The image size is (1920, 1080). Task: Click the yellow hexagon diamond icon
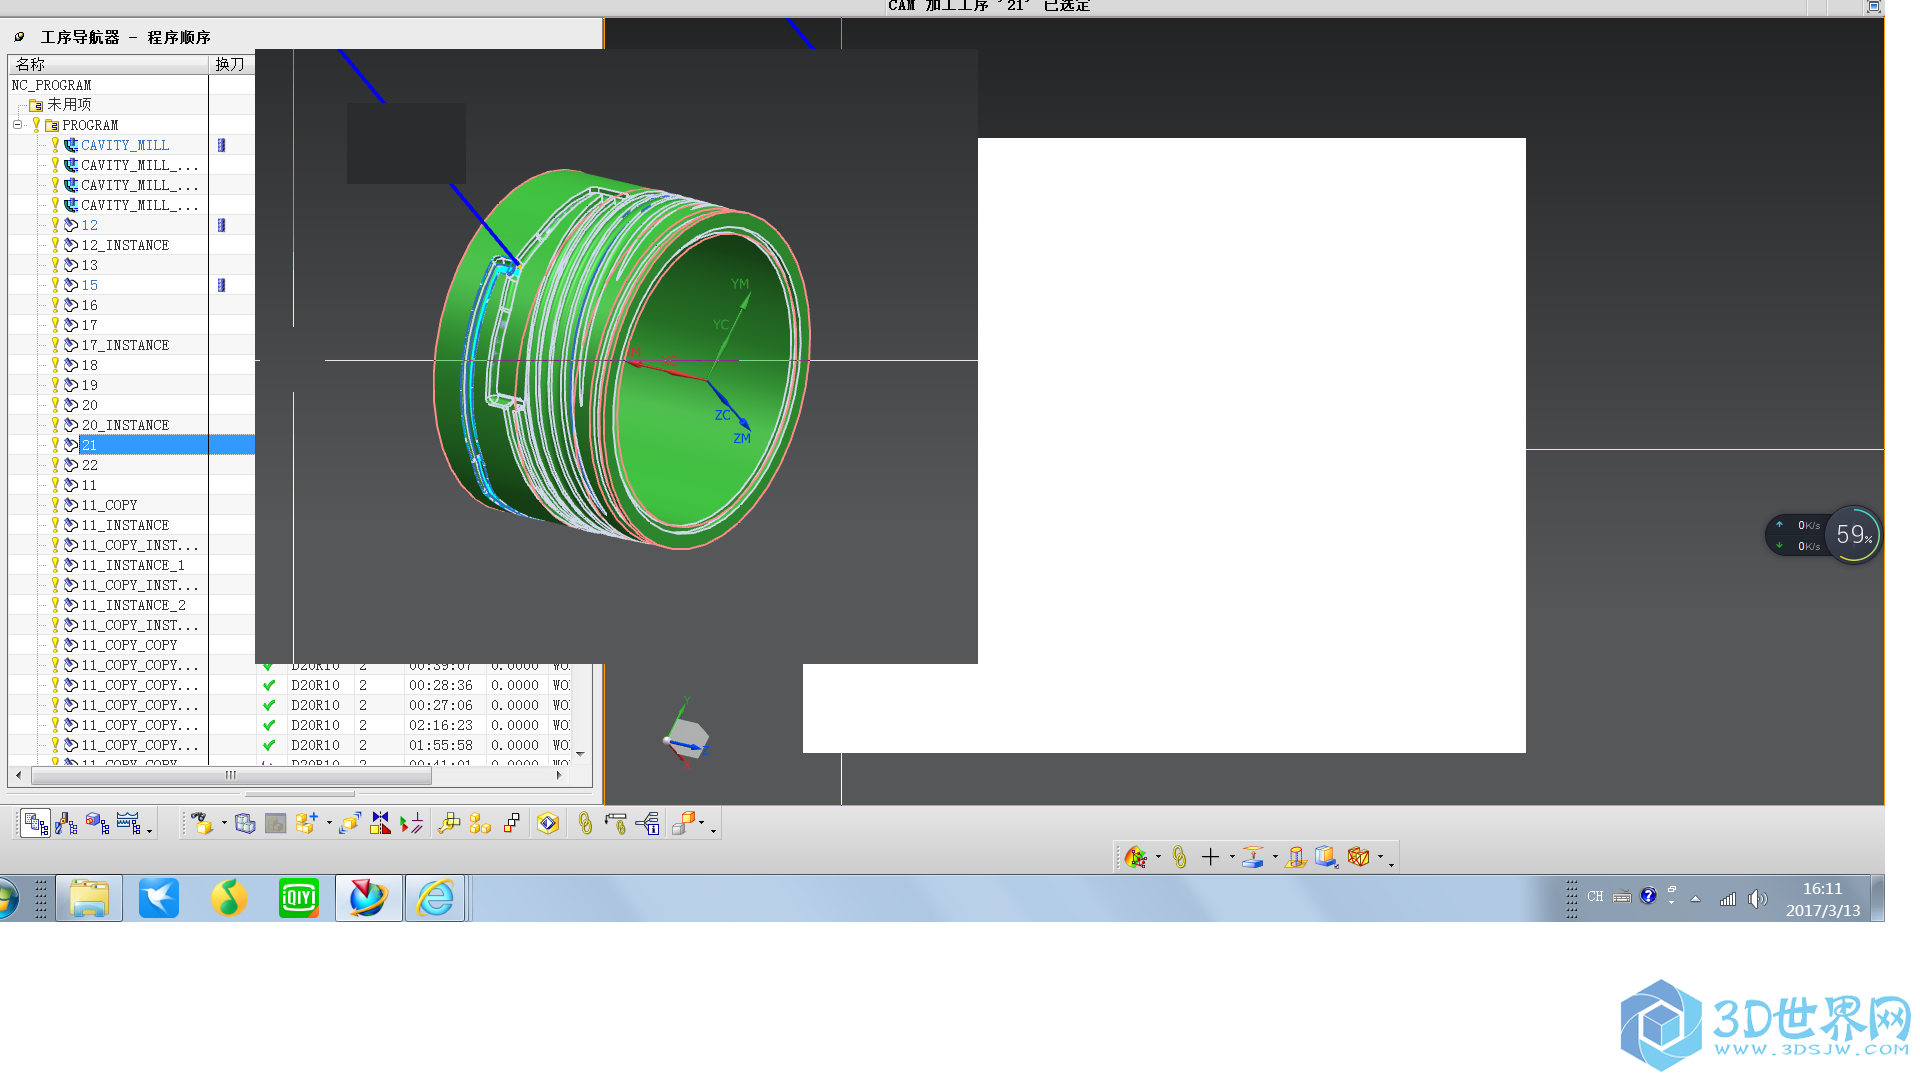548,823
